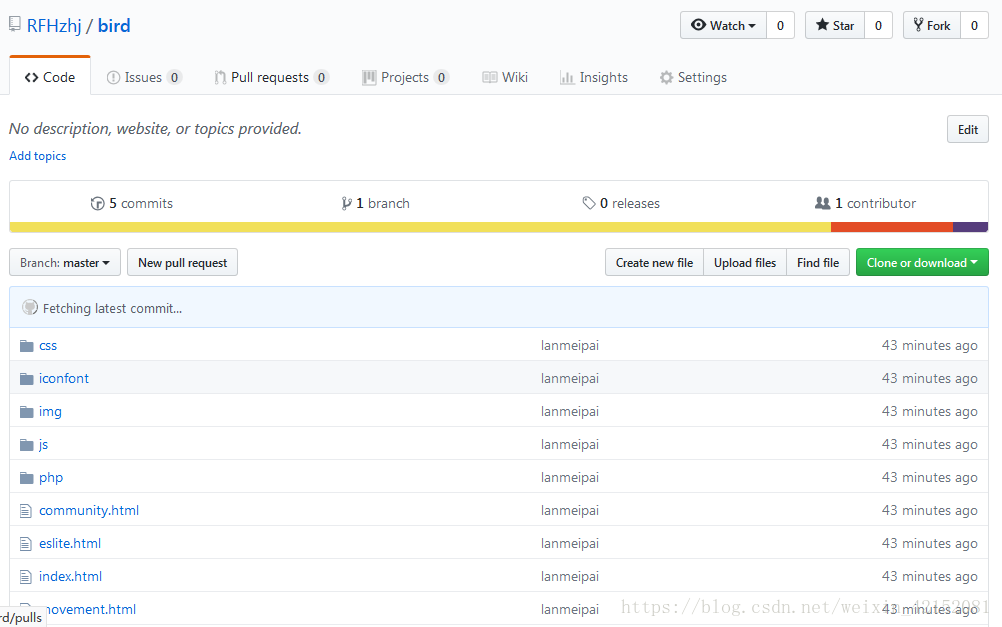Click the commits history clock icon
This screenshot has width=1002, height=627.
click(x=97, y=203)
